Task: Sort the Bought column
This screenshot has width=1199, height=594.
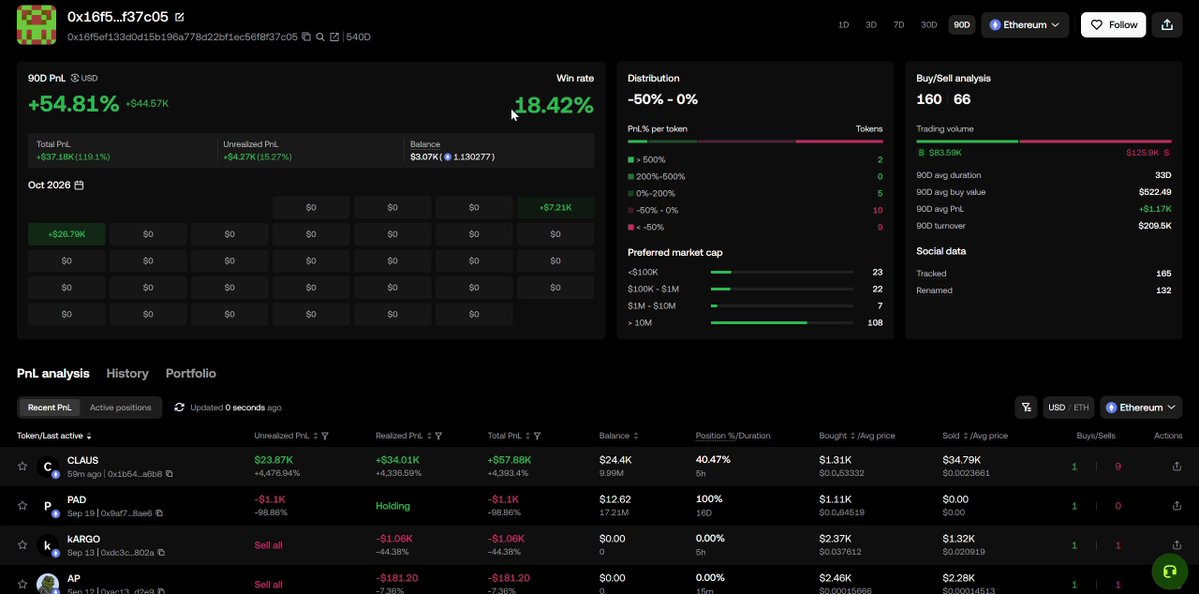Action: click(853, 436)
